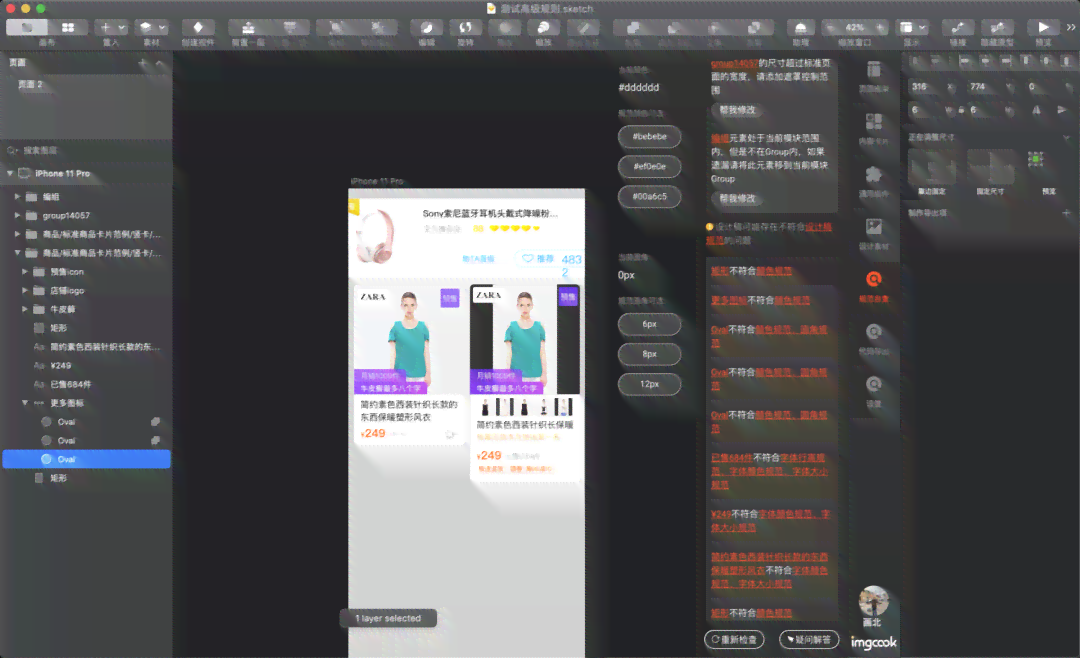The height and width of the screenshot is (658, 1080).
Task: Toggle the pin-to-edge resizing control
Action: [x=932, y=166]
